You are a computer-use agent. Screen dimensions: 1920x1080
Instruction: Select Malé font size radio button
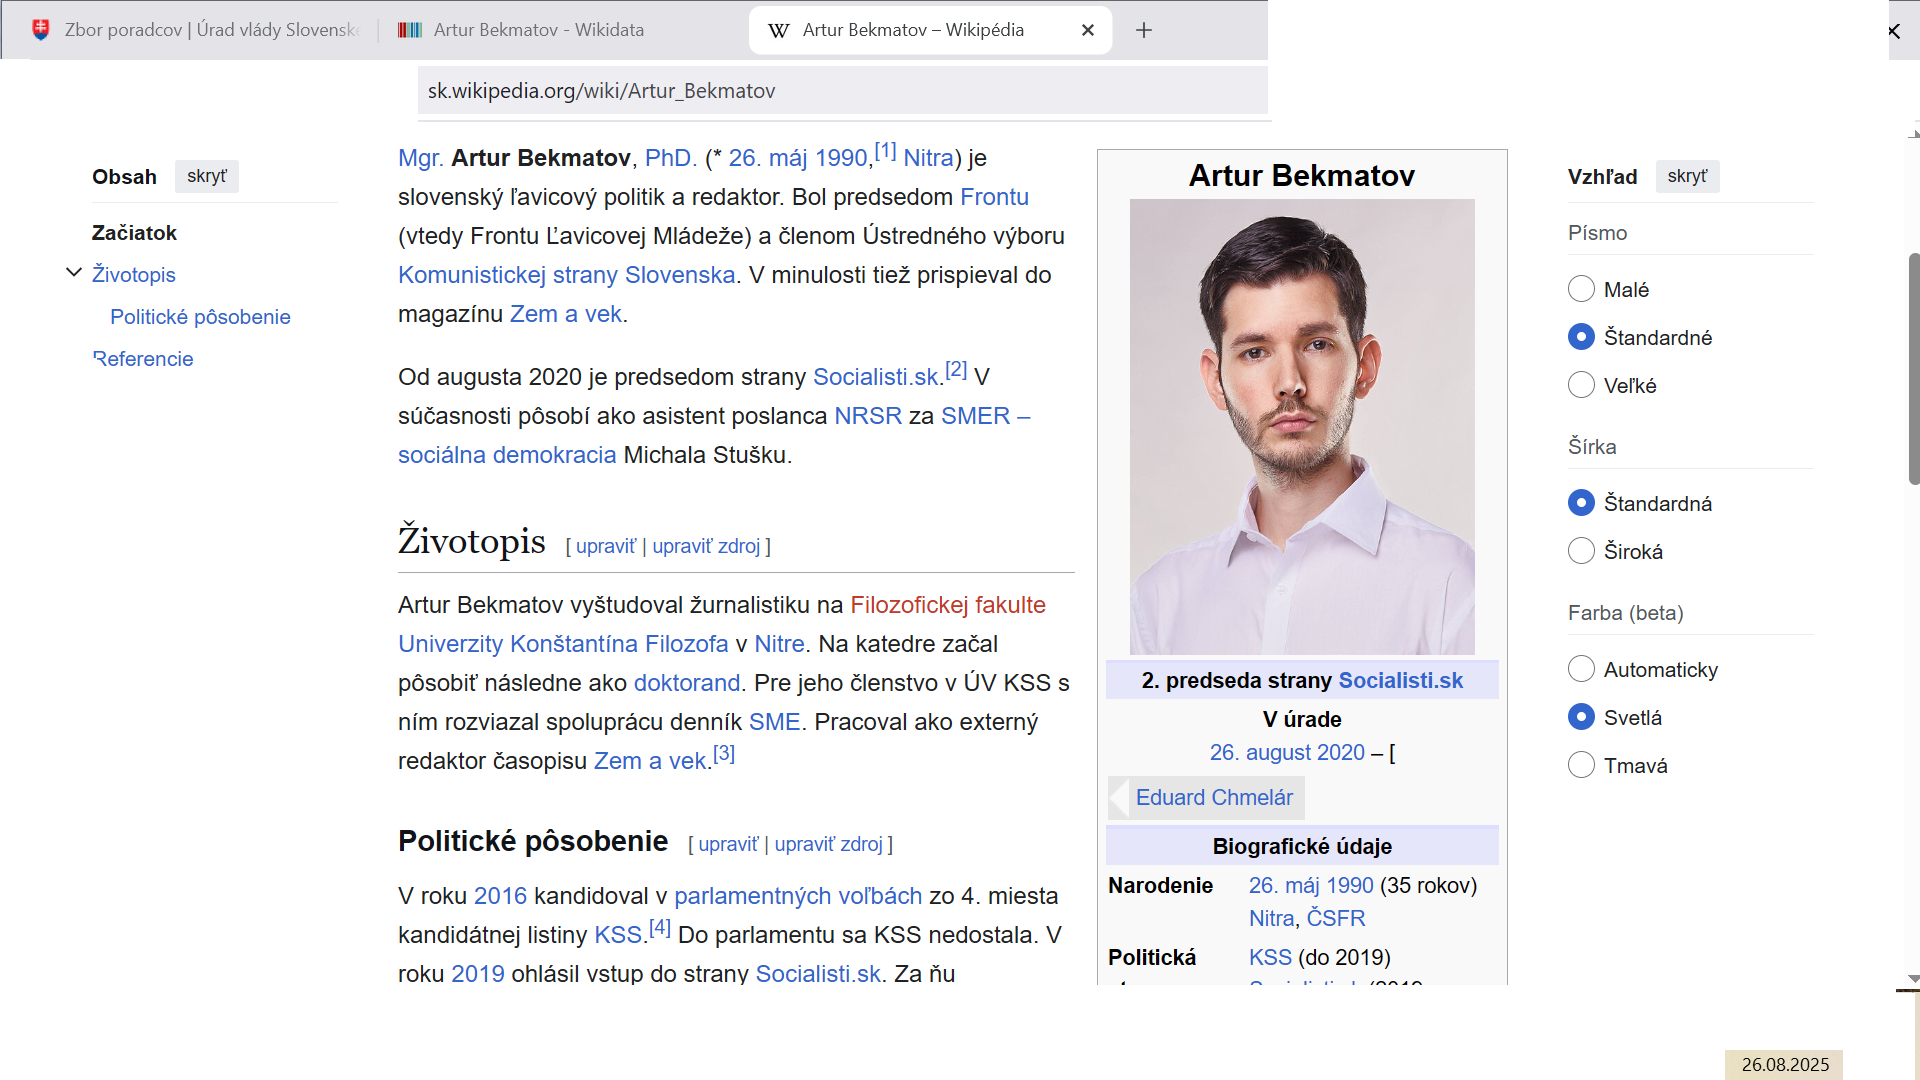pyautogui.click(x=1581, y=289)
